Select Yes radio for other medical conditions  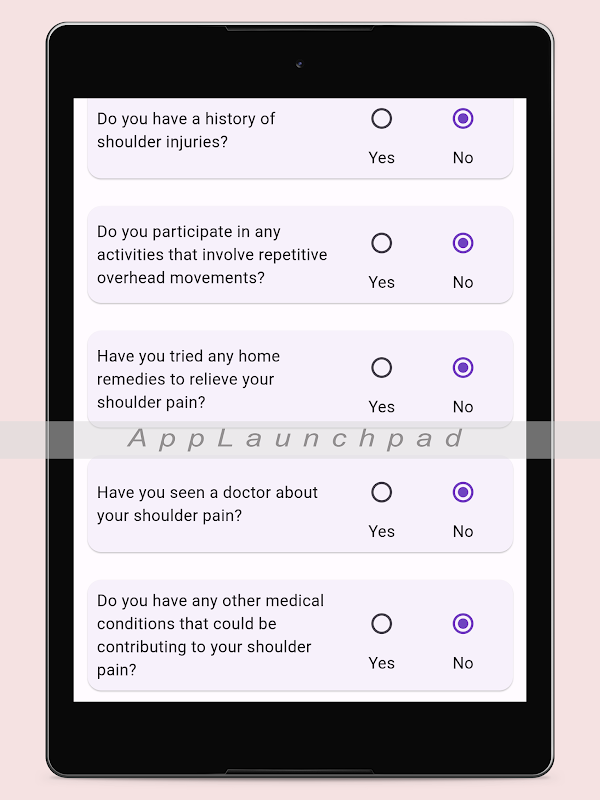(x=381, y=624)
